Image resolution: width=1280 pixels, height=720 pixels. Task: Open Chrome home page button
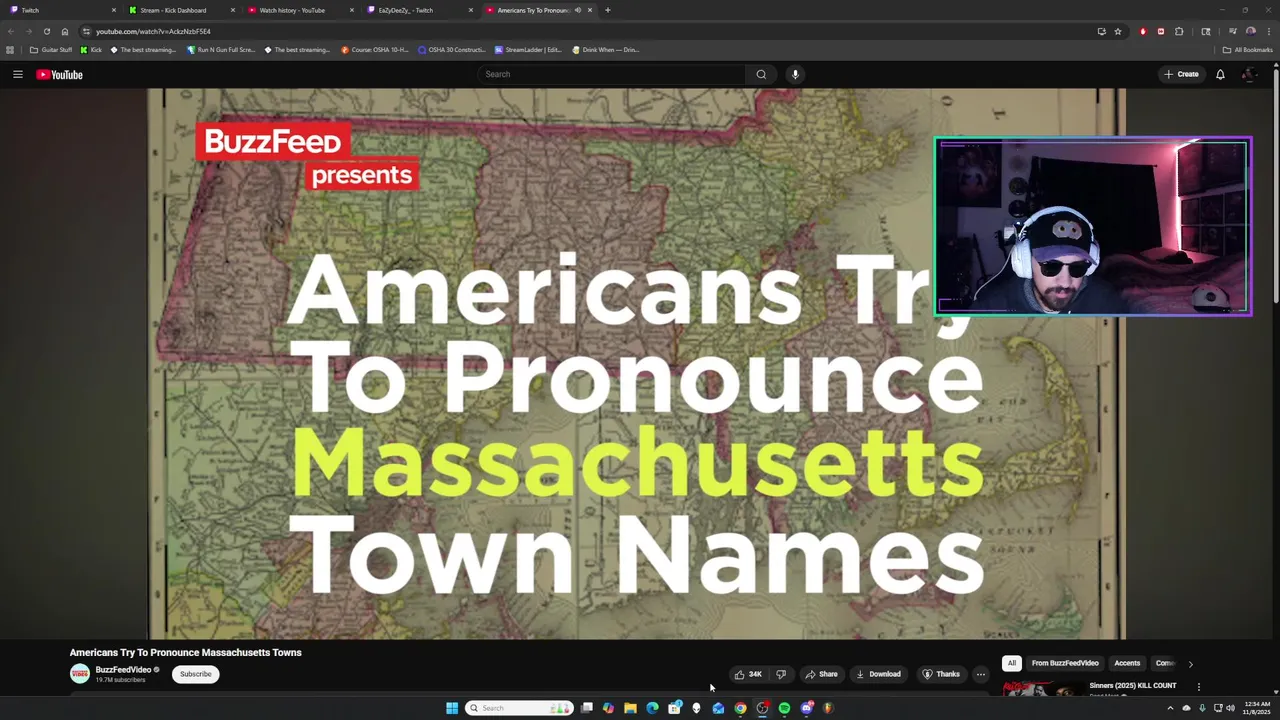tap(65, 31)
